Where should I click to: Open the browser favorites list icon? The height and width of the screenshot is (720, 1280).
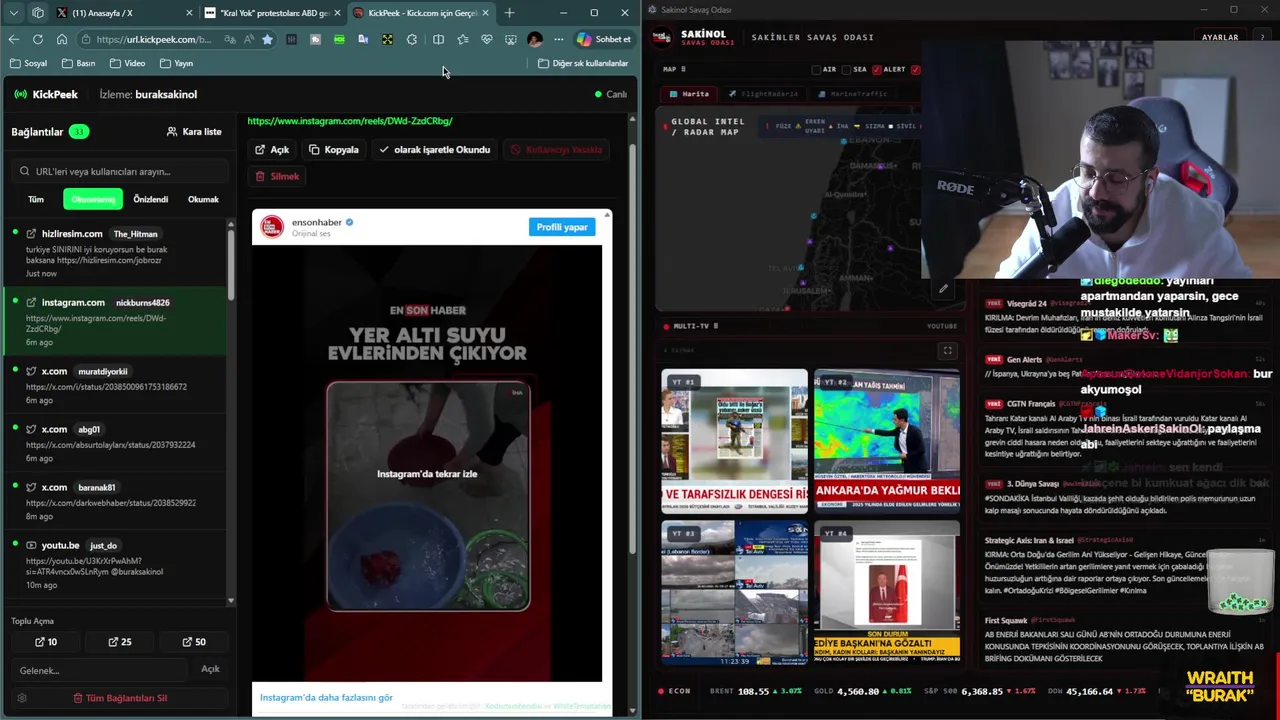[x=462, y=39]
